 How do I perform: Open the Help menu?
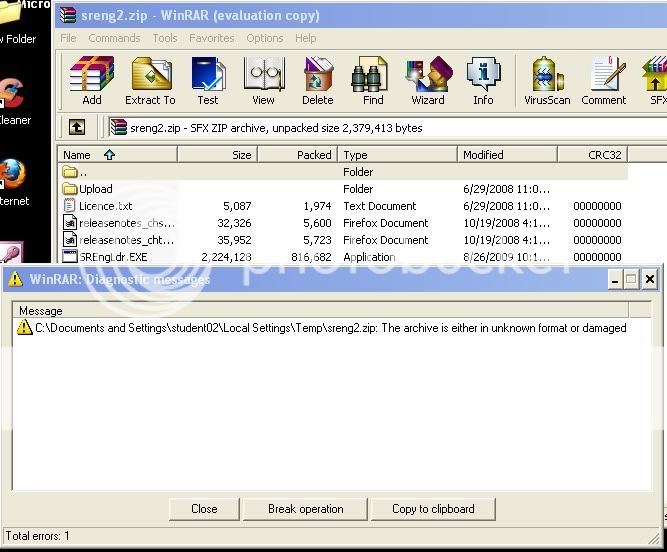coord(305,38)
